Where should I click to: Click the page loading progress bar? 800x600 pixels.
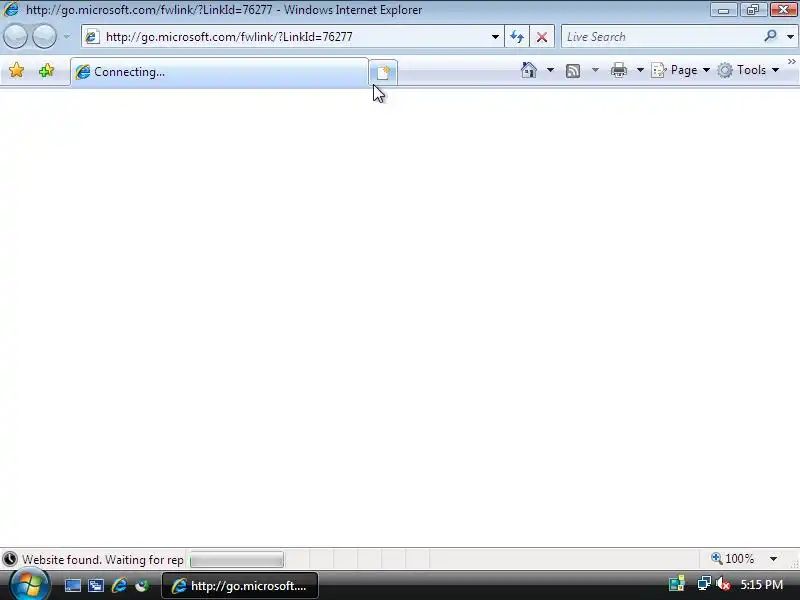[x=237, y=560]
